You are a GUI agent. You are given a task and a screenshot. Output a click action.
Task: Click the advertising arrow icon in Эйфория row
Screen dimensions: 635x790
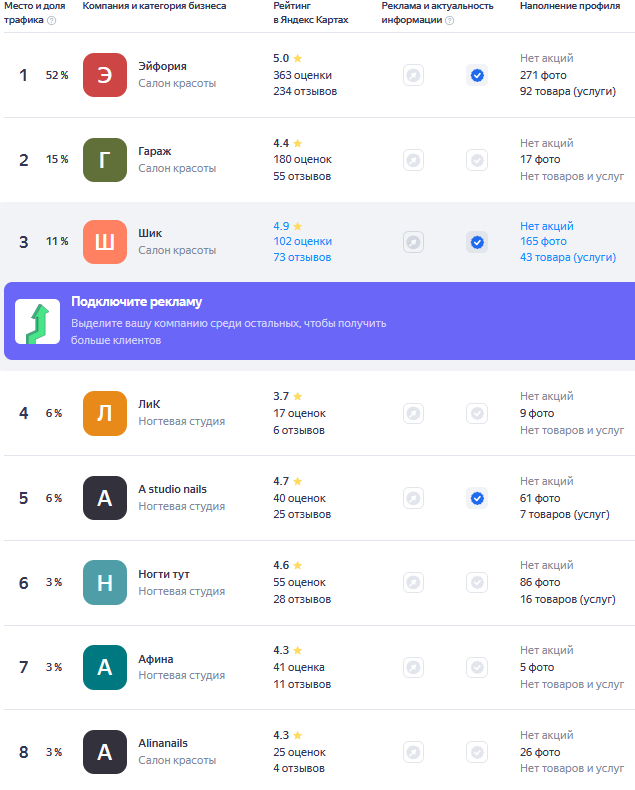coord(413,75)
